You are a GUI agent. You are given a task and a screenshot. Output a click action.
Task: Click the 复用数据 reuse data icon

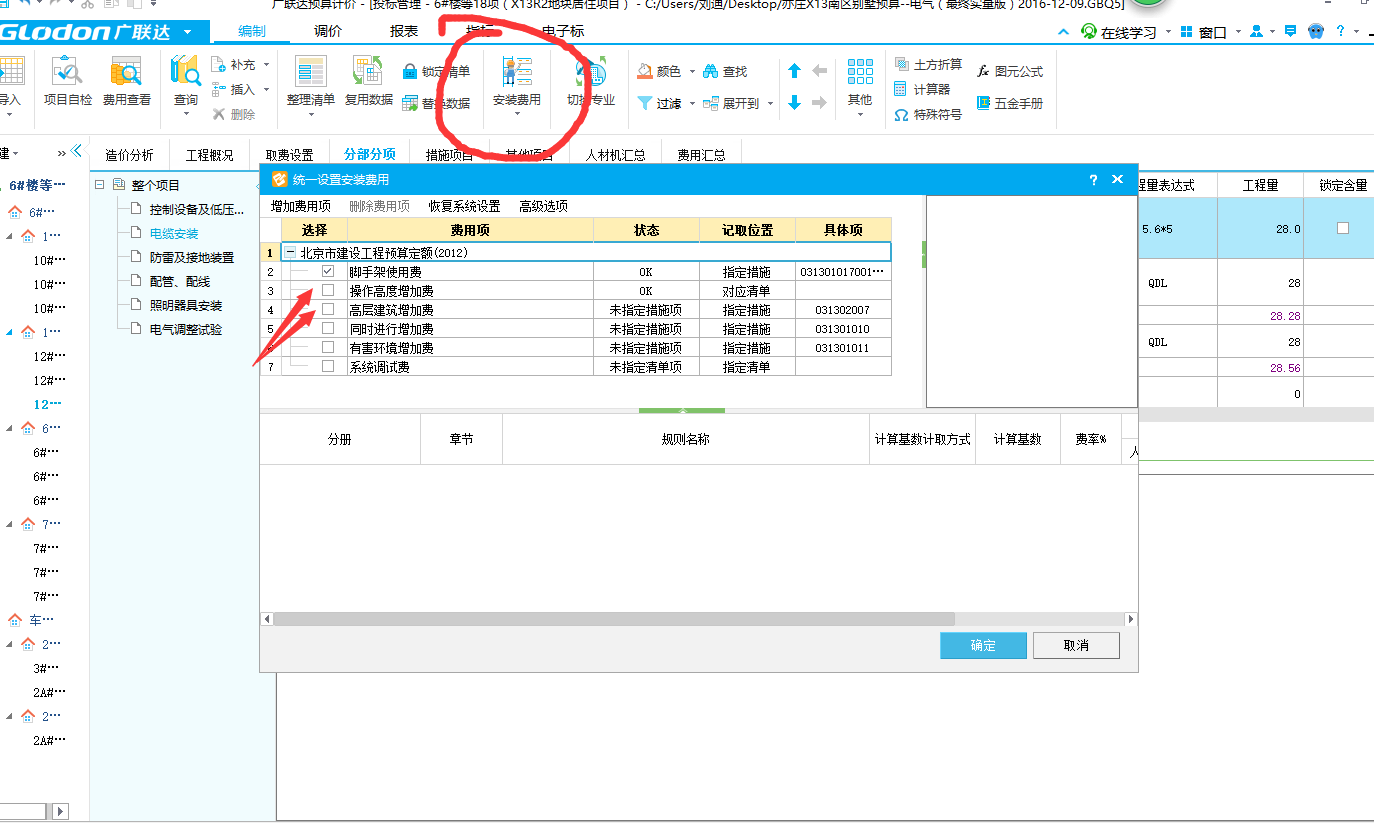[368, 72]
